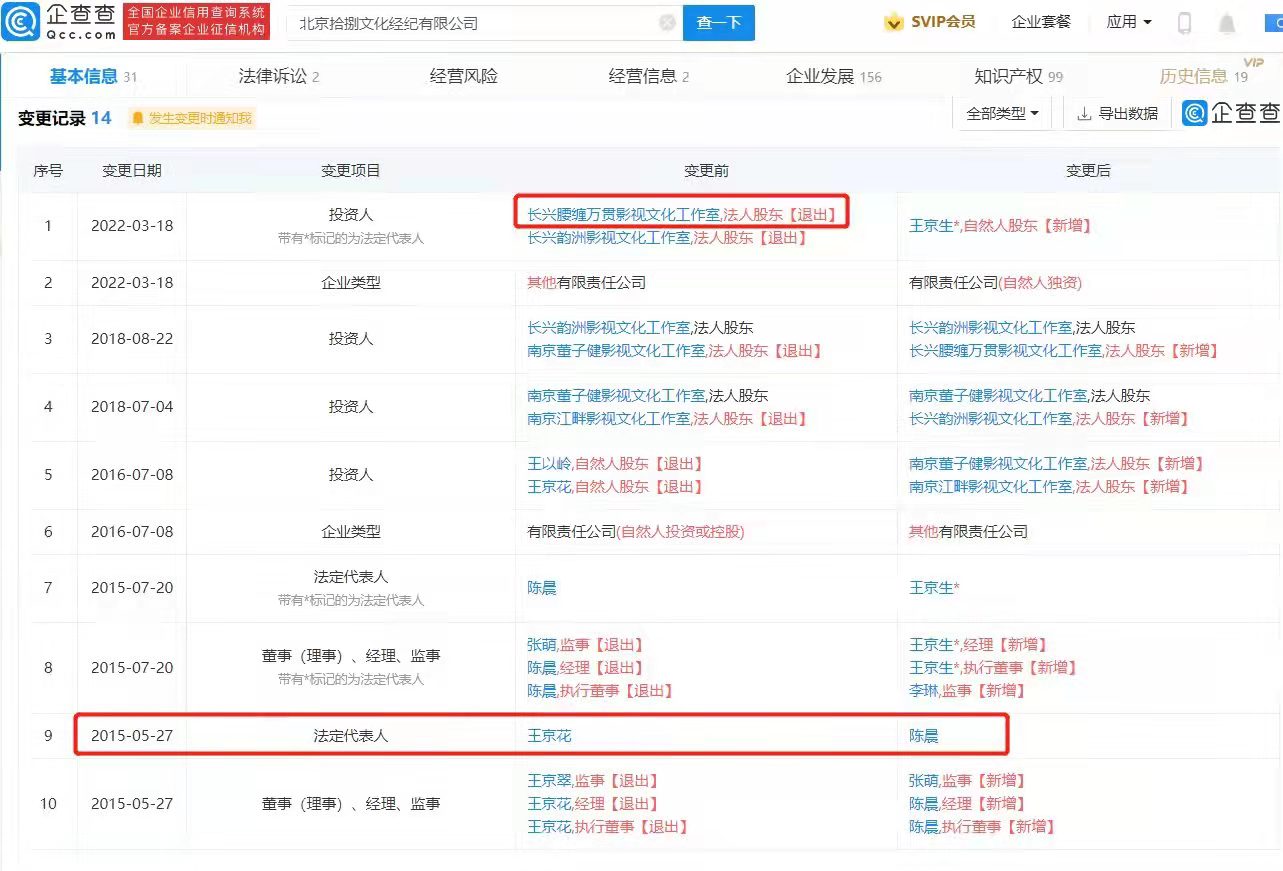Viewport: 1283px width, 871px height.
Task: Open 王京花 in row 9 变更前
Action: [x=549, y=736]
